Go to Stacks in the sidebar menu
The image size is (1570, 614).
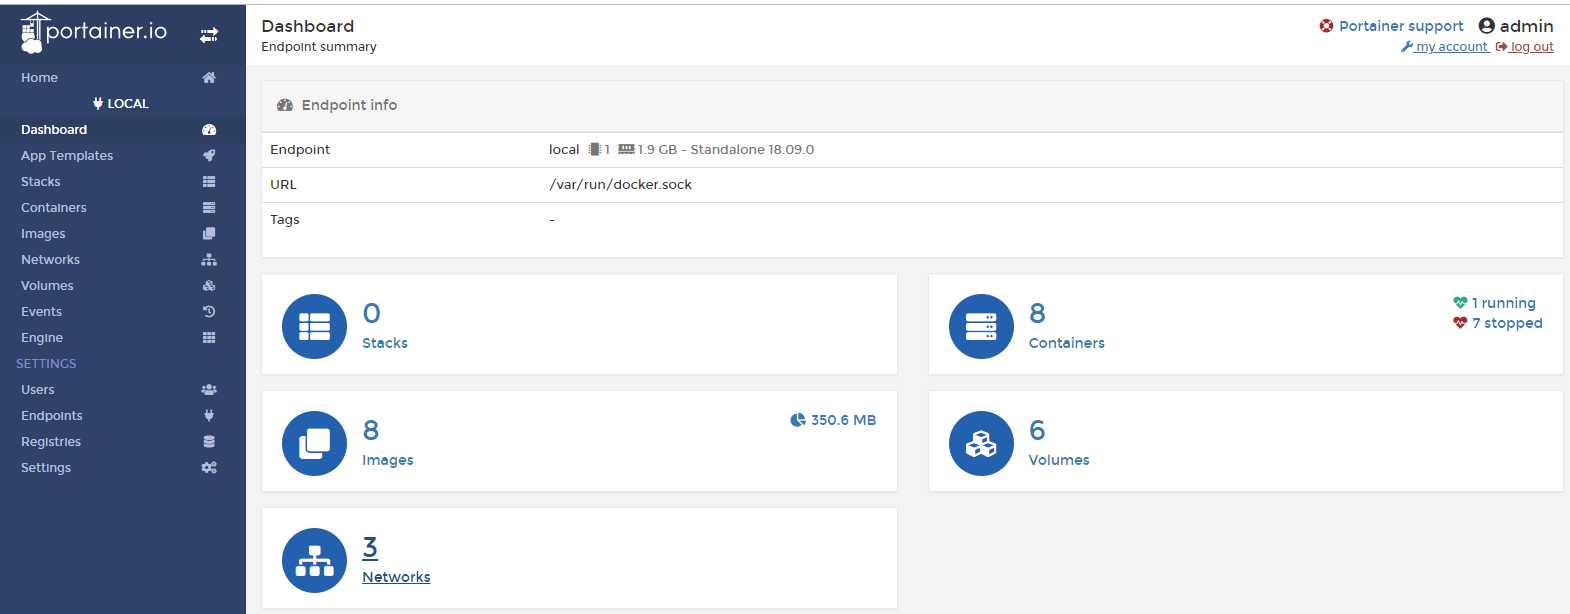coord(41,181)
